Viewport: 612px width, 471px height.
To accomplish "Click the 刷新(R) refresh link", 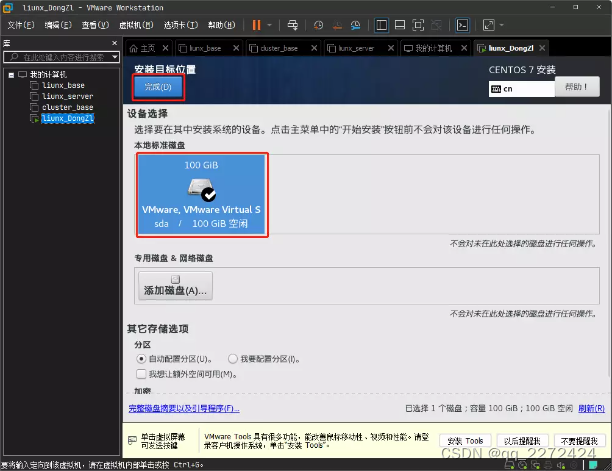I will coord(591,409).
